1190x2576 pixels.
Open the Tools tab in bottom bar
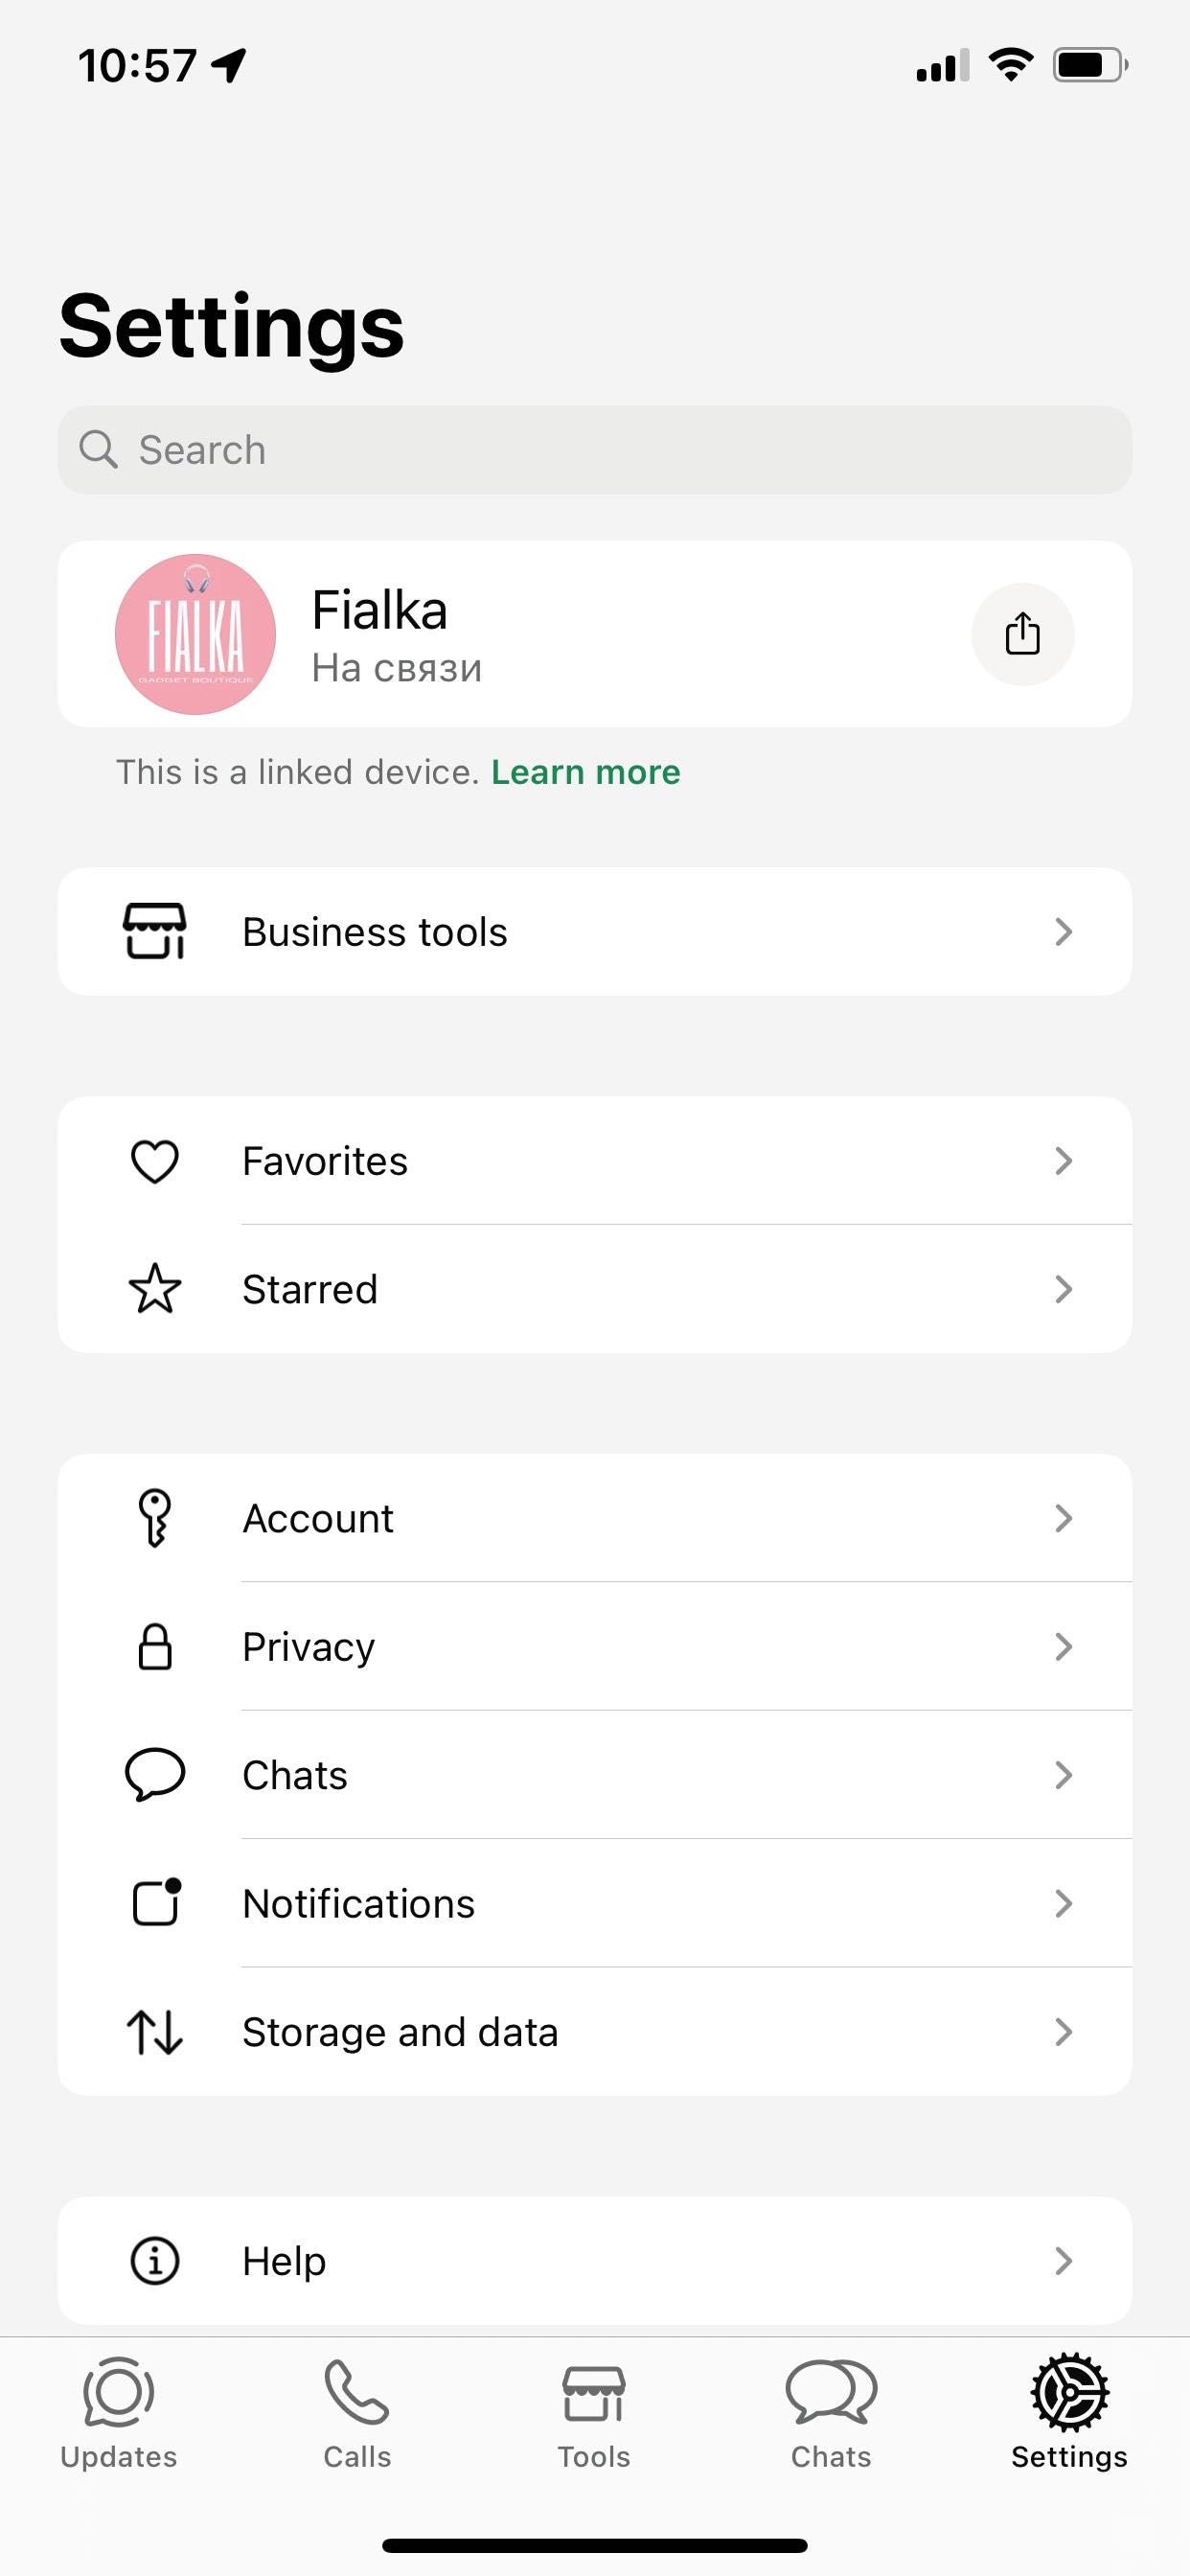[x=594, y=2413]
